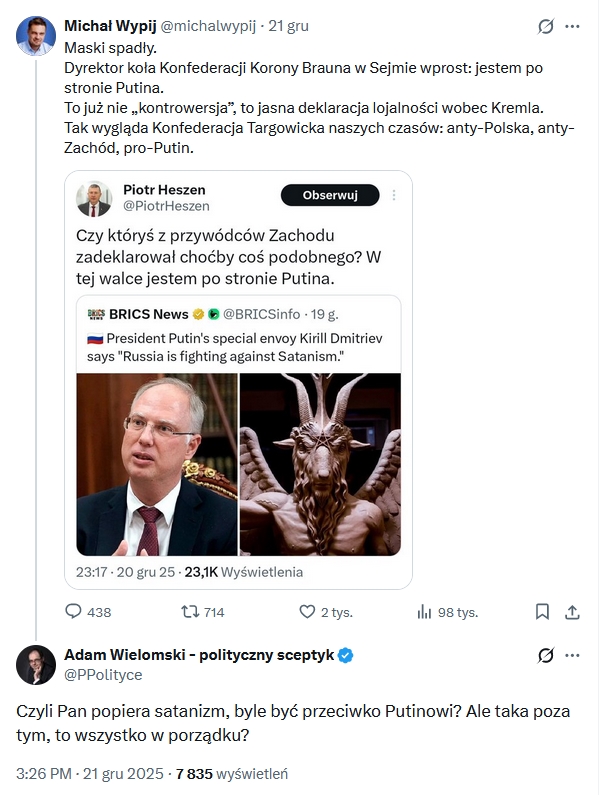This screenshot has height=795, width=600.
Task: Open the @PPolityce handle link
Action: 103,674
